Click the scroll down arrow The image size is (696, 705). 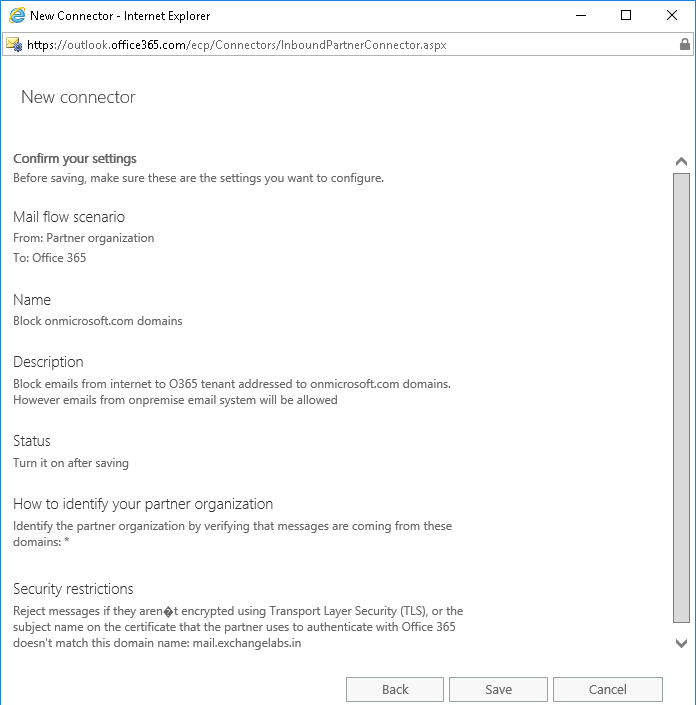681,643
